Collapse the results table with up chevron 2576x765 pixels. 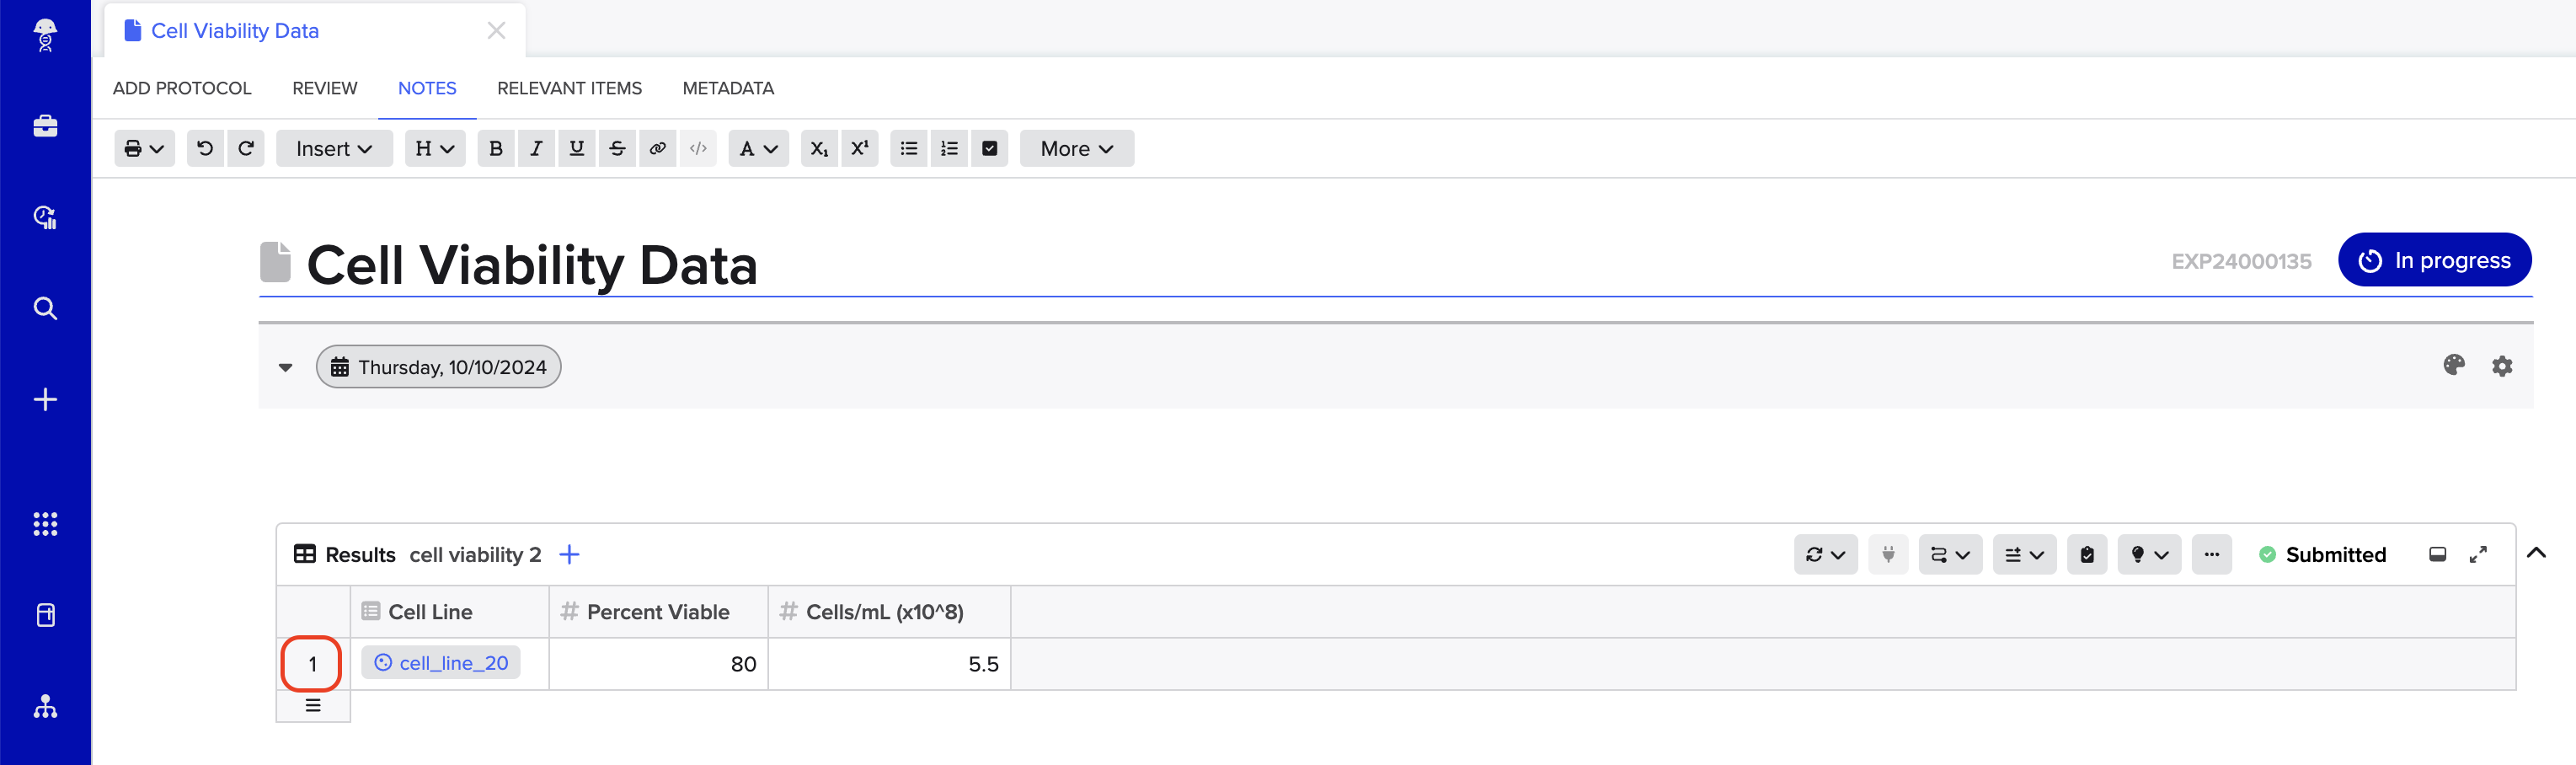[2536, 552]
